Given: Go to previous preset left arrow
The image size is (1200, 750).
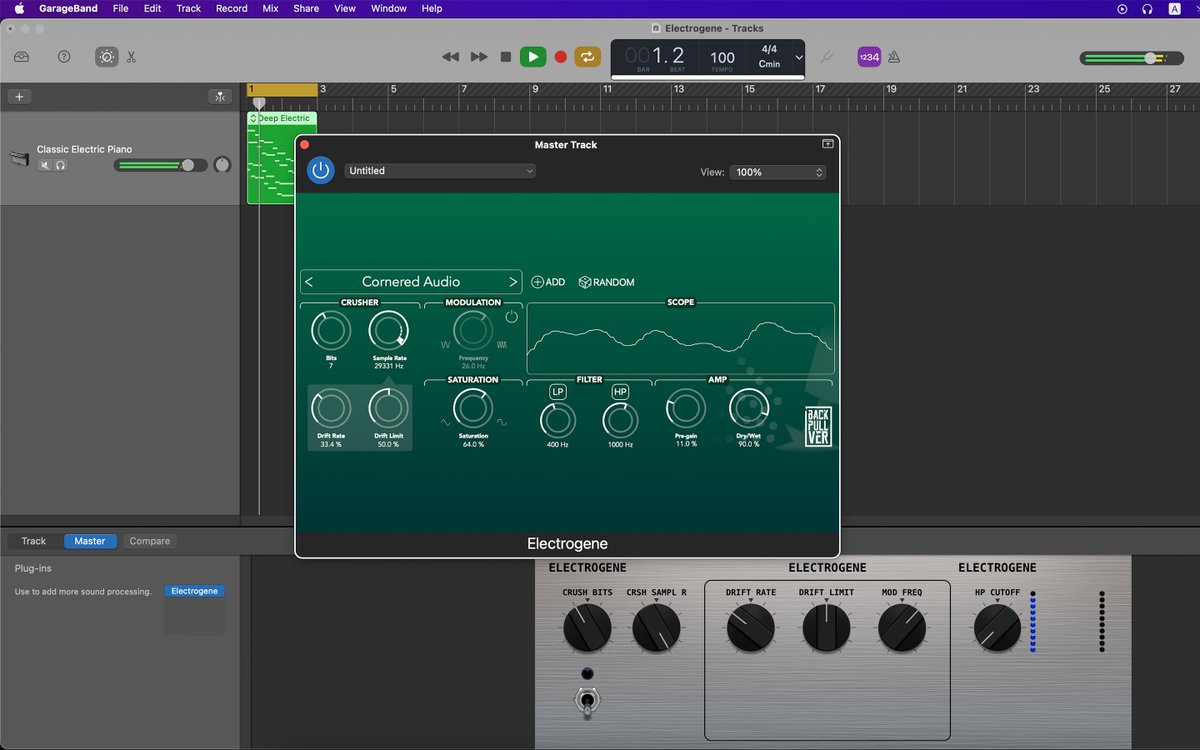Looking at the screenshot, I should click(309, 282).
